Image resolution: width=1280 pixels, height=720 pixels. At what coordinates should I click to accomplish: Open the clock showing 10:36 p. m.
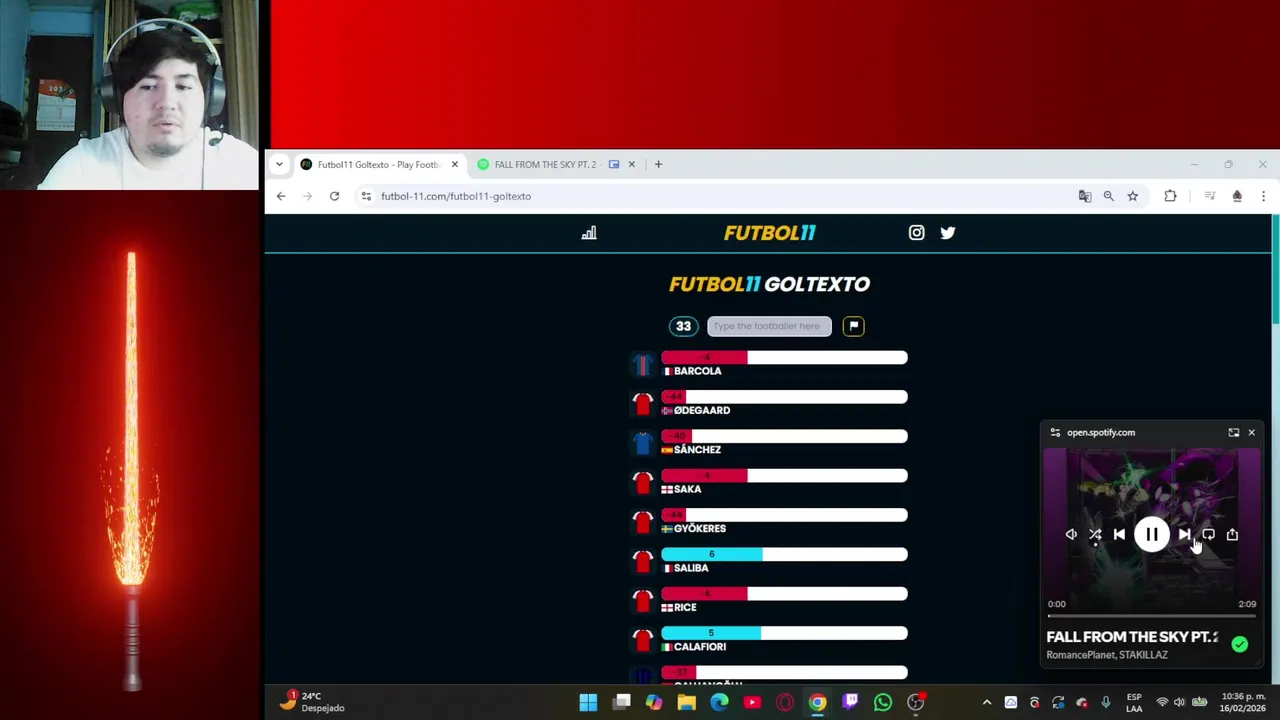(x=1242, y=702)
